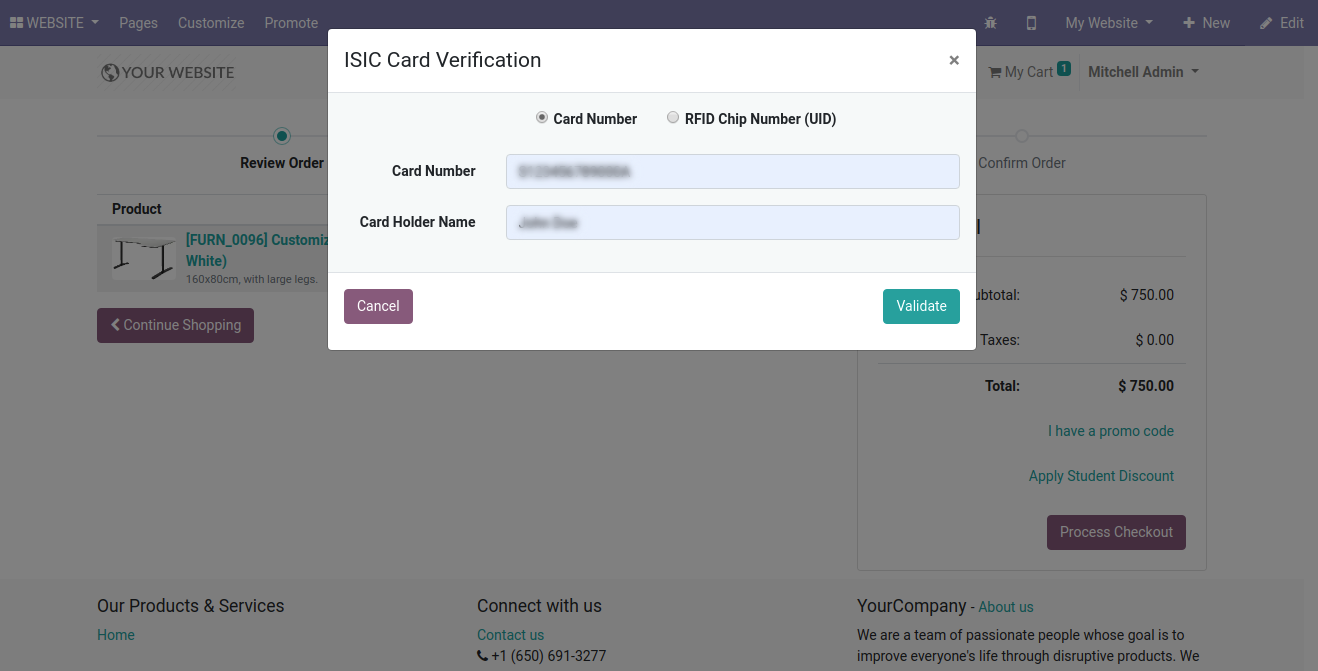
Task: Click Apply Student Discount link
Action: [1101, 476]
